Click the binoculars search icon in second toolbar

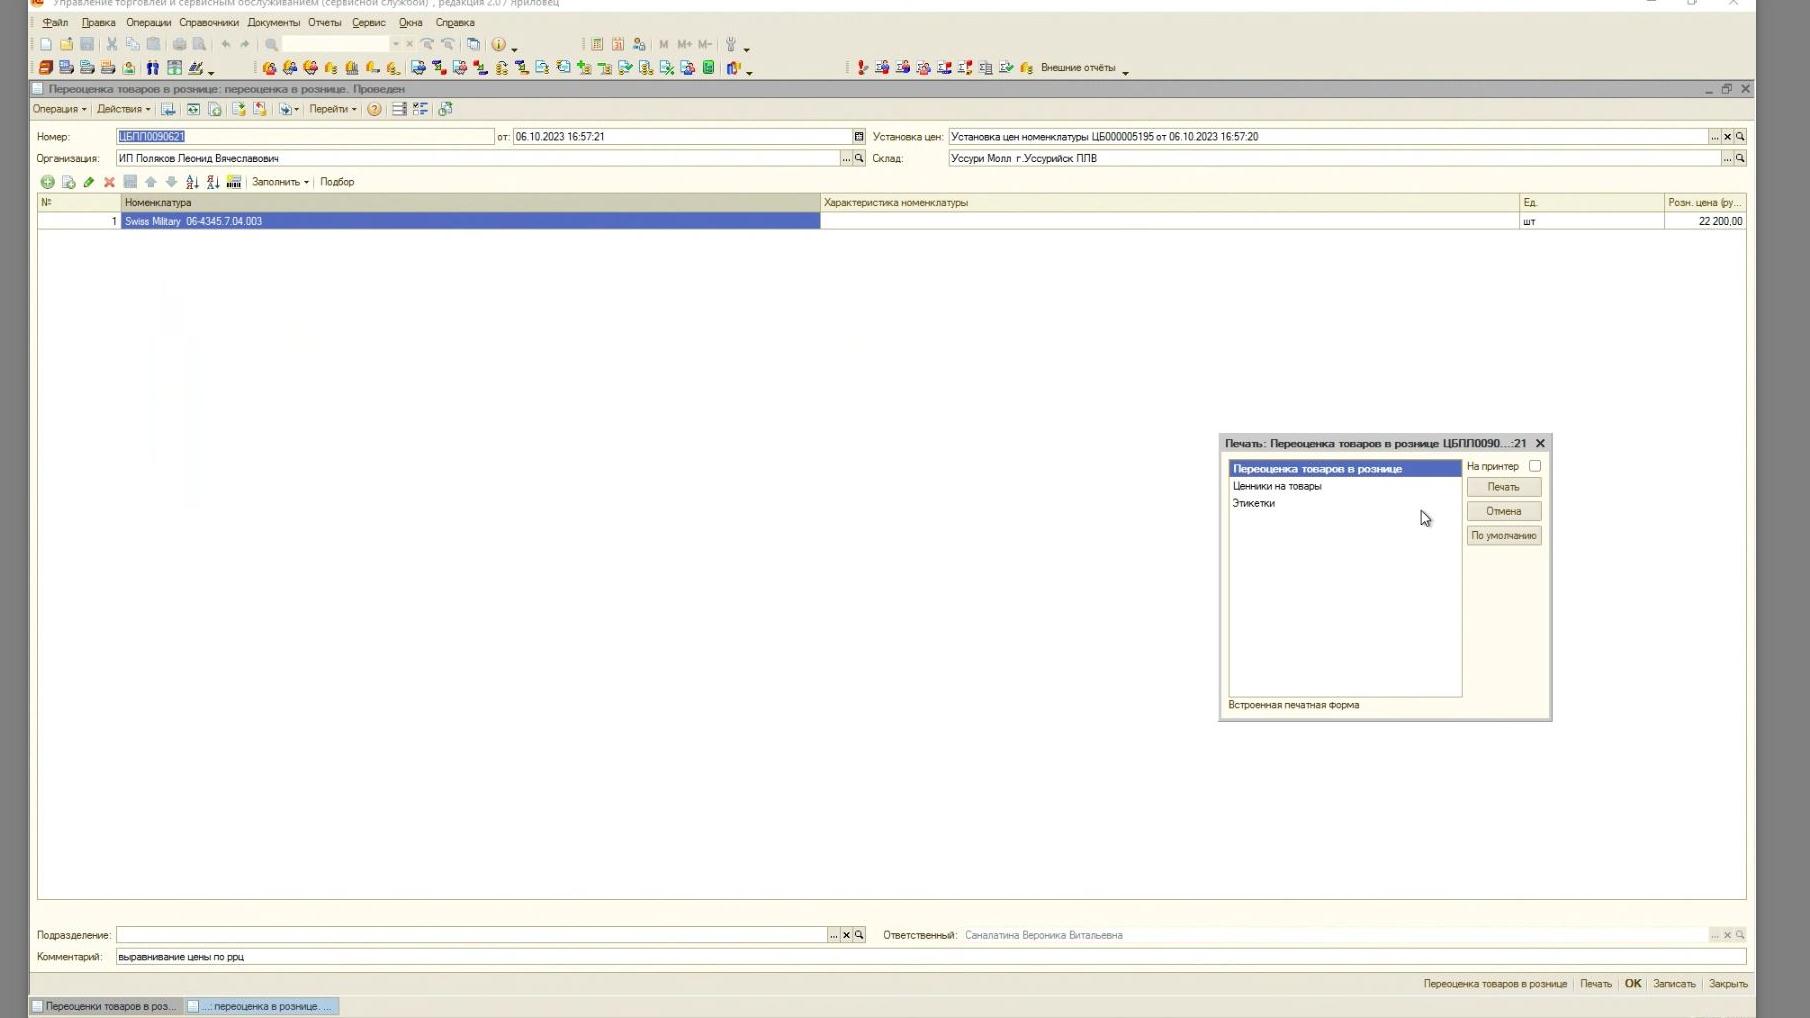coord(153,68)
